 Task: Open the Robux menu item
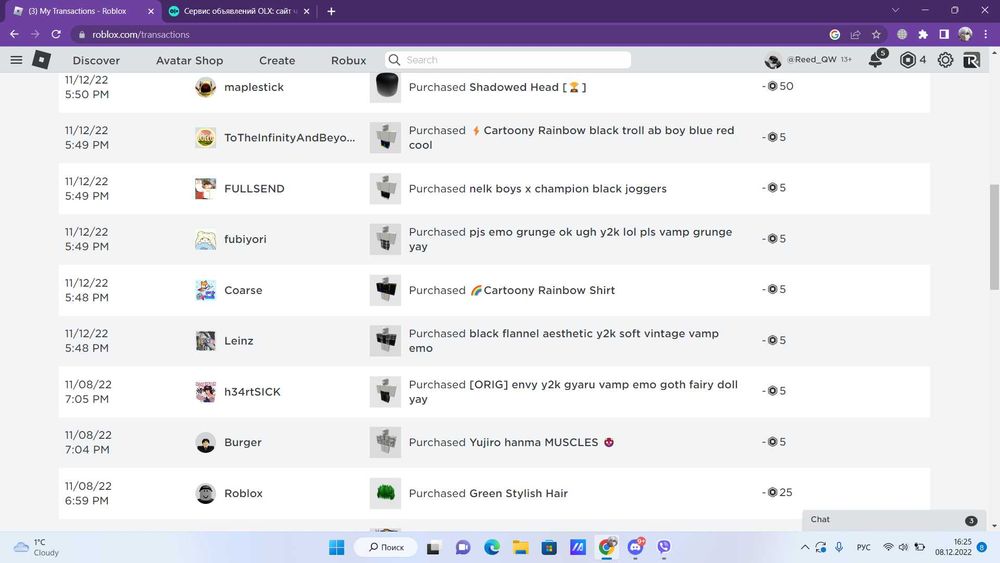[x=348, y=61]
